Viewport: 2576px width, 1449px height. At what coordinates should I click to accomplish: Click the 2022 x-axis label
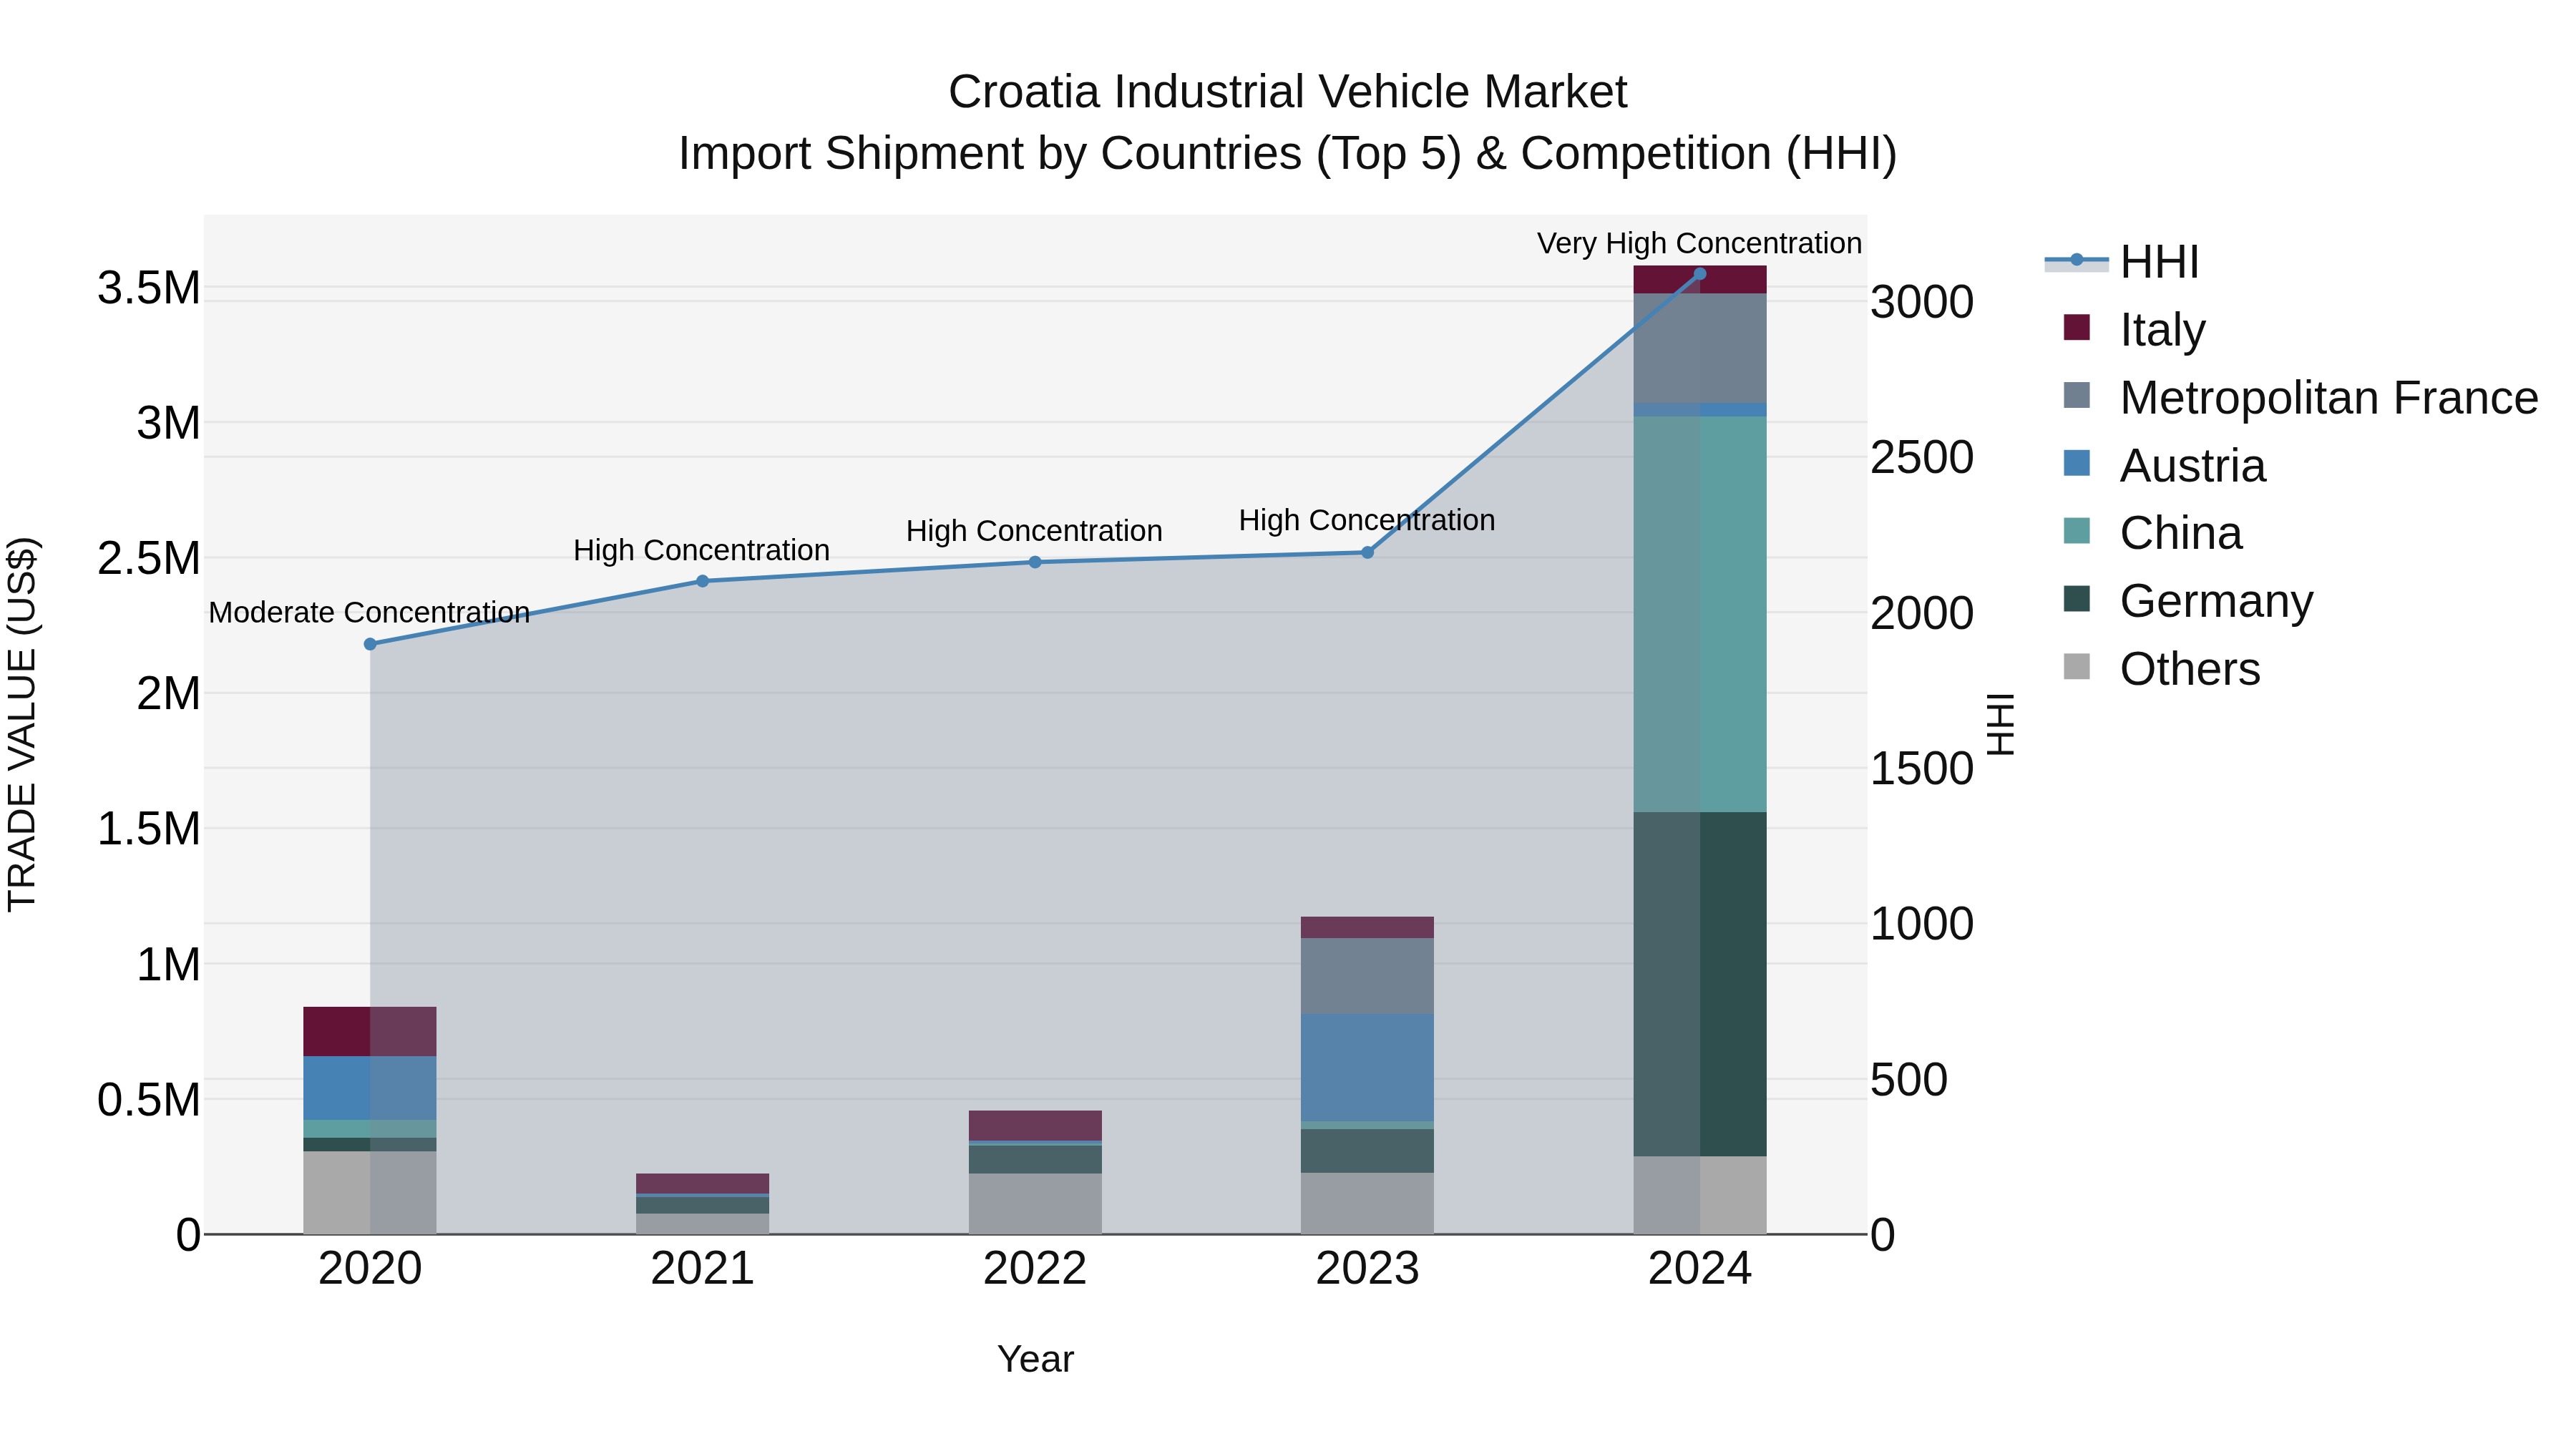1035,1269
